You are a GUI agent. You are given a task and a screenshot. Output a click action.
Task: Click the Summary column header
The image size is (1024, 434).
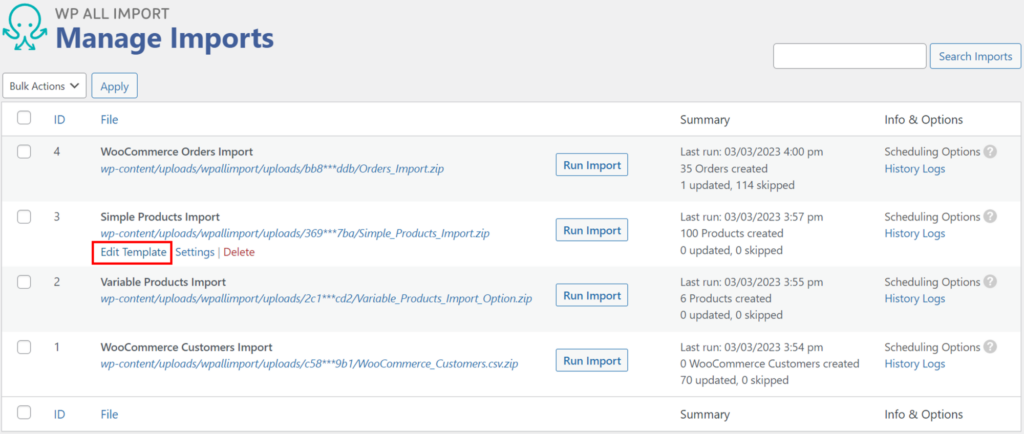705,119
